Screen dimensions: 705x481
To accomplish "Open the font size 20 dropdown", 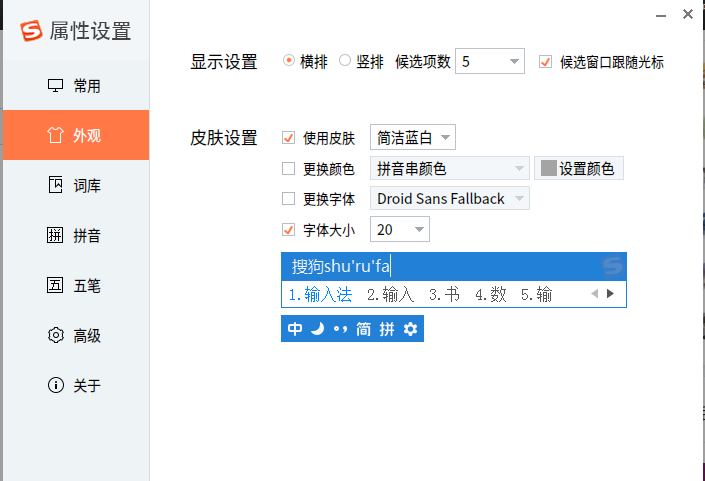I will pyautogui.click(x=400, y=229).
